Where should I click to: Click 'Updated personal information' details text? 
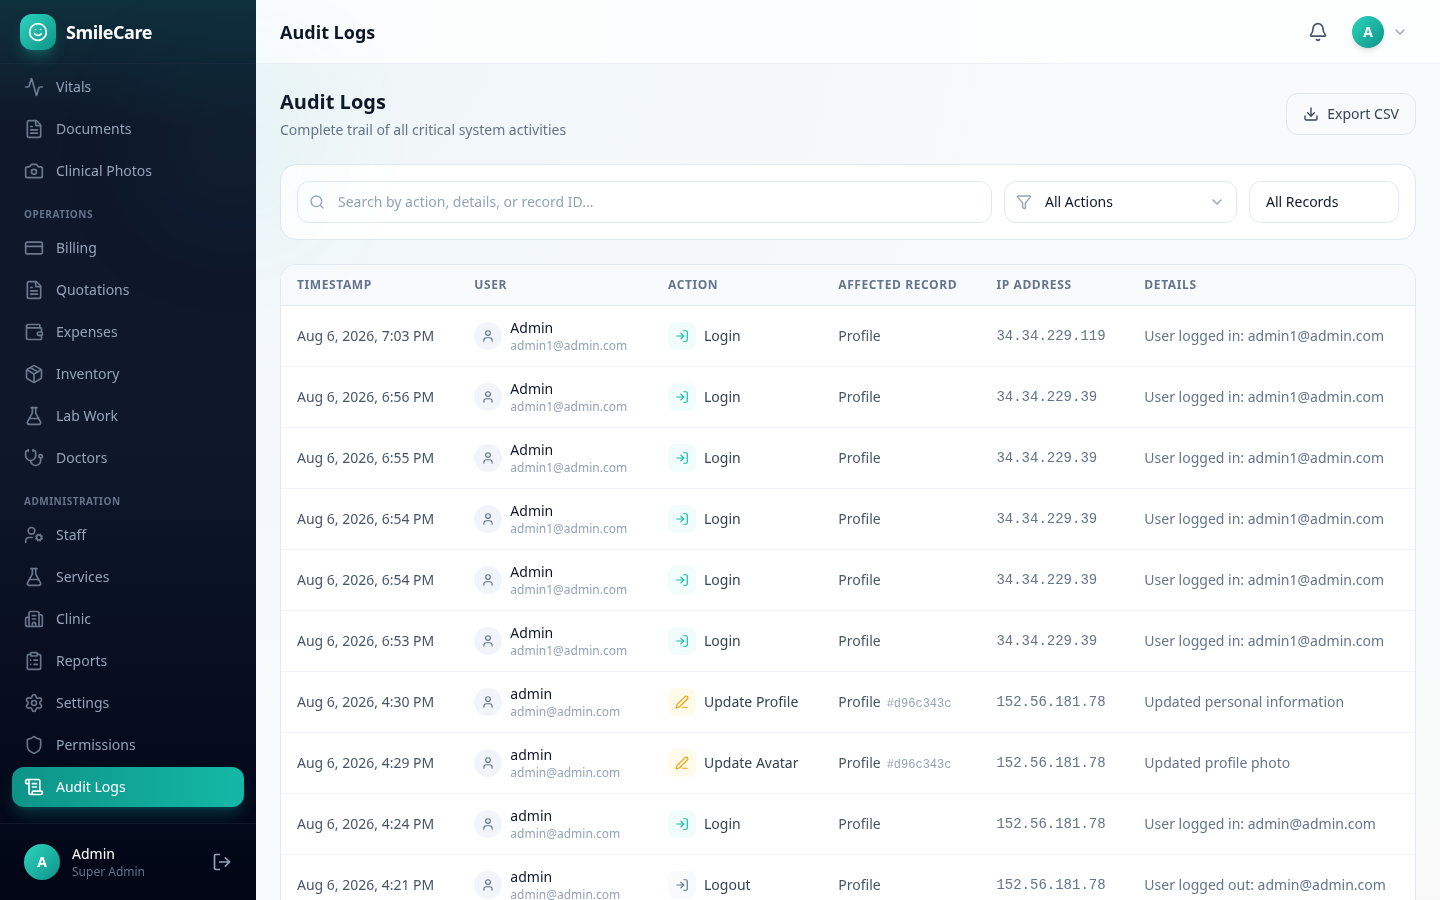(1244, 702)
